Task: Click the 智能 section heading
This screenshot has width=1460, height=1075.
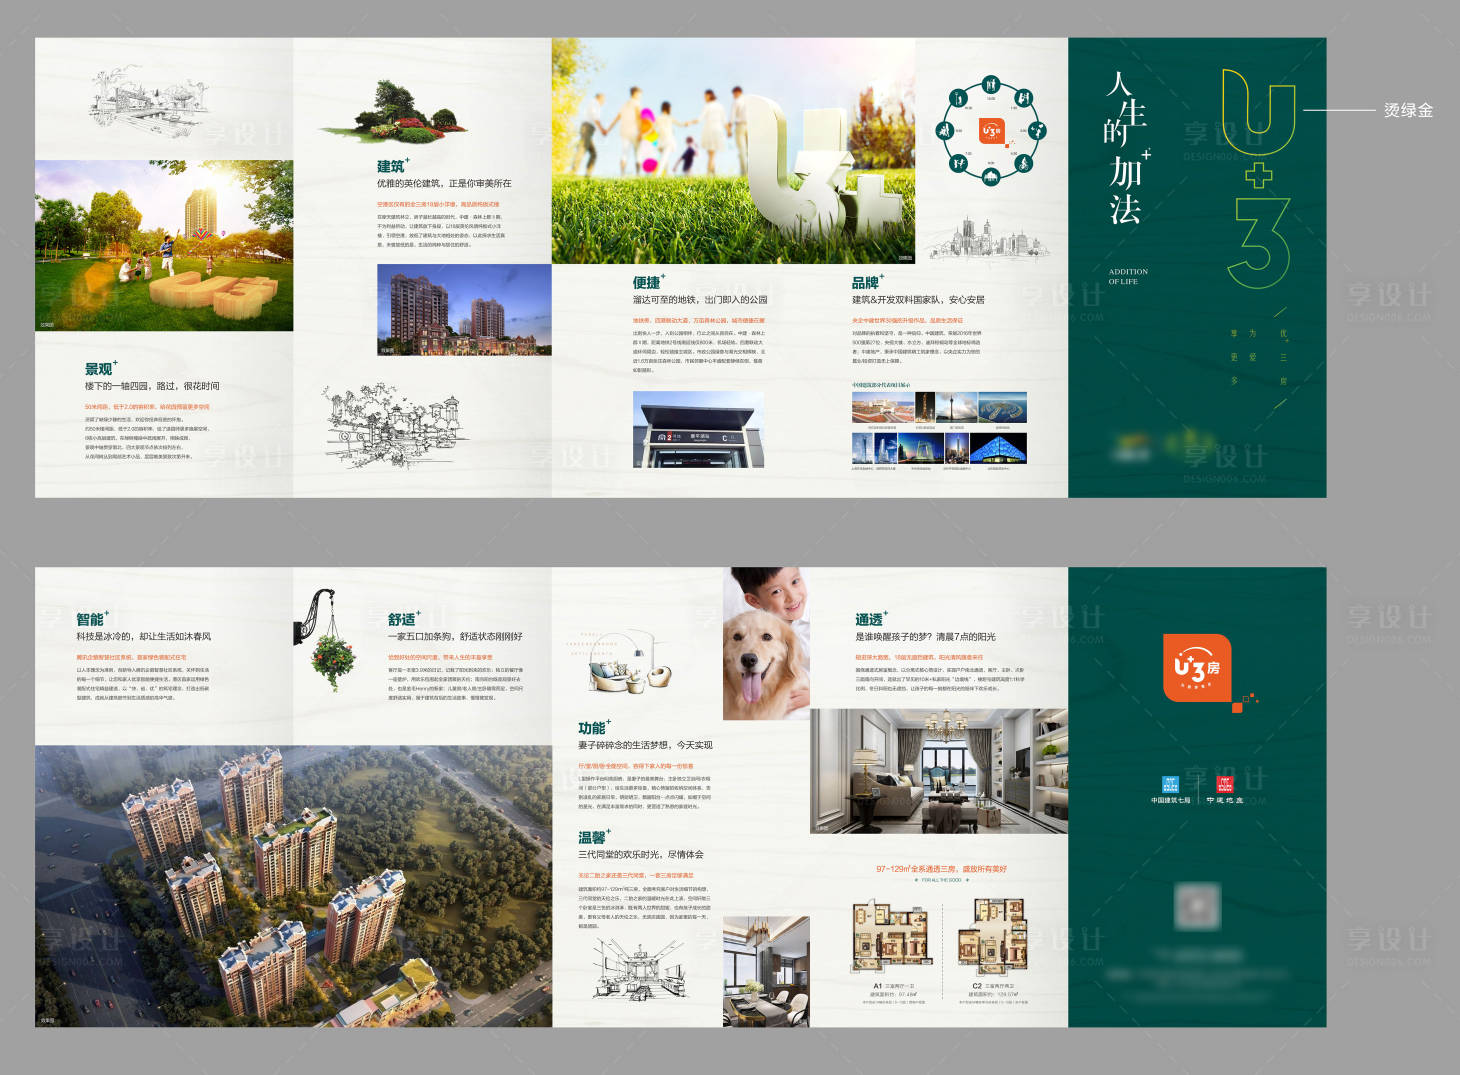Action: [91, 619]
